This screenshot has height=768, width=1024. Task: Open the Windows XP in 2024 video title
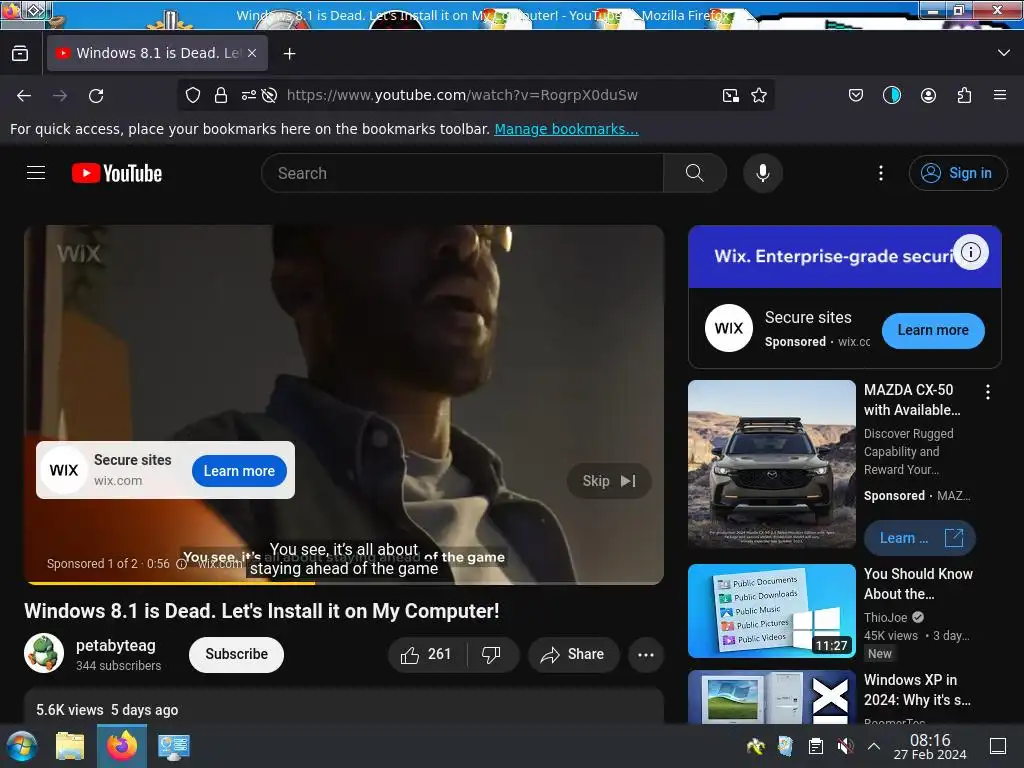917,690
